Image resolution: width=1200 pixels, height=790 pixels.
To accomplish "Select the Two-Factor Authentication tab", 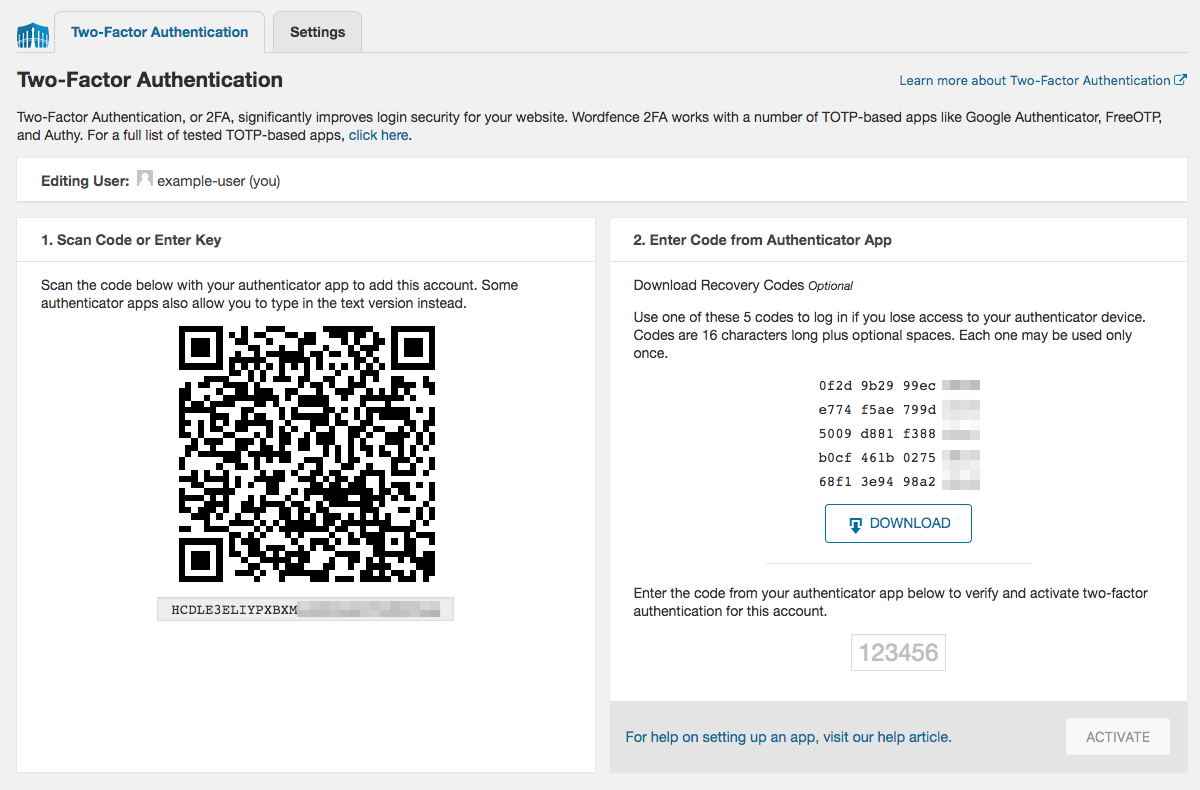I will tap(159, 31).
